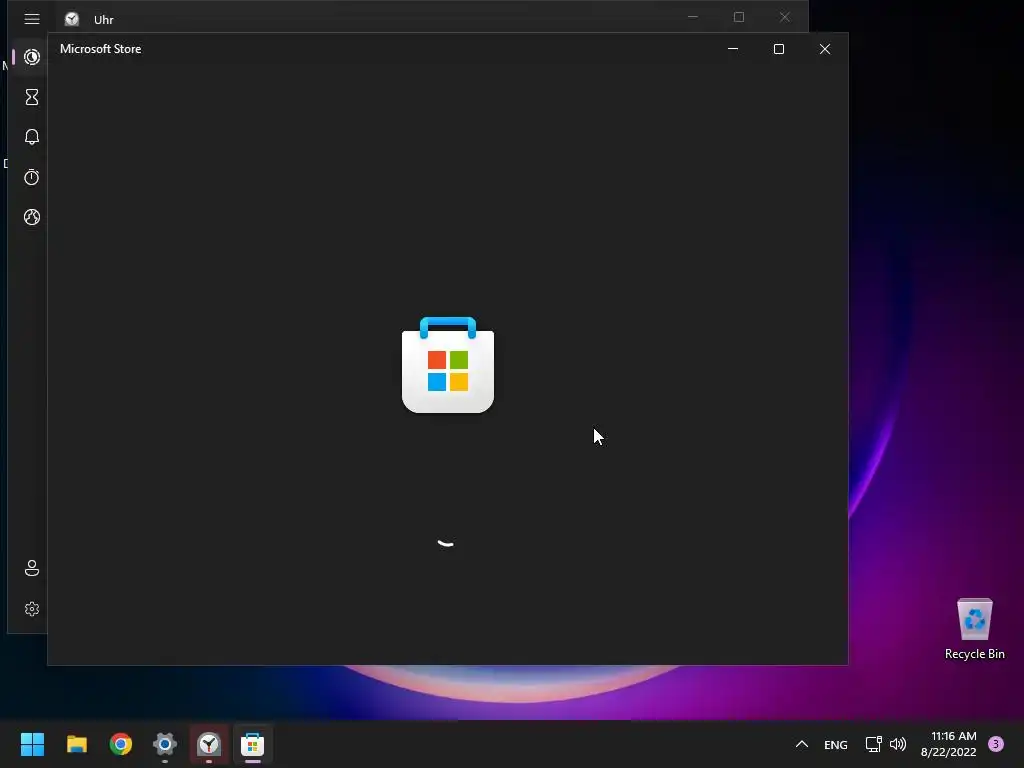Select the Recycle Bin desktop icon
This screenshot has height=768, width=1024.
[974, 629]
